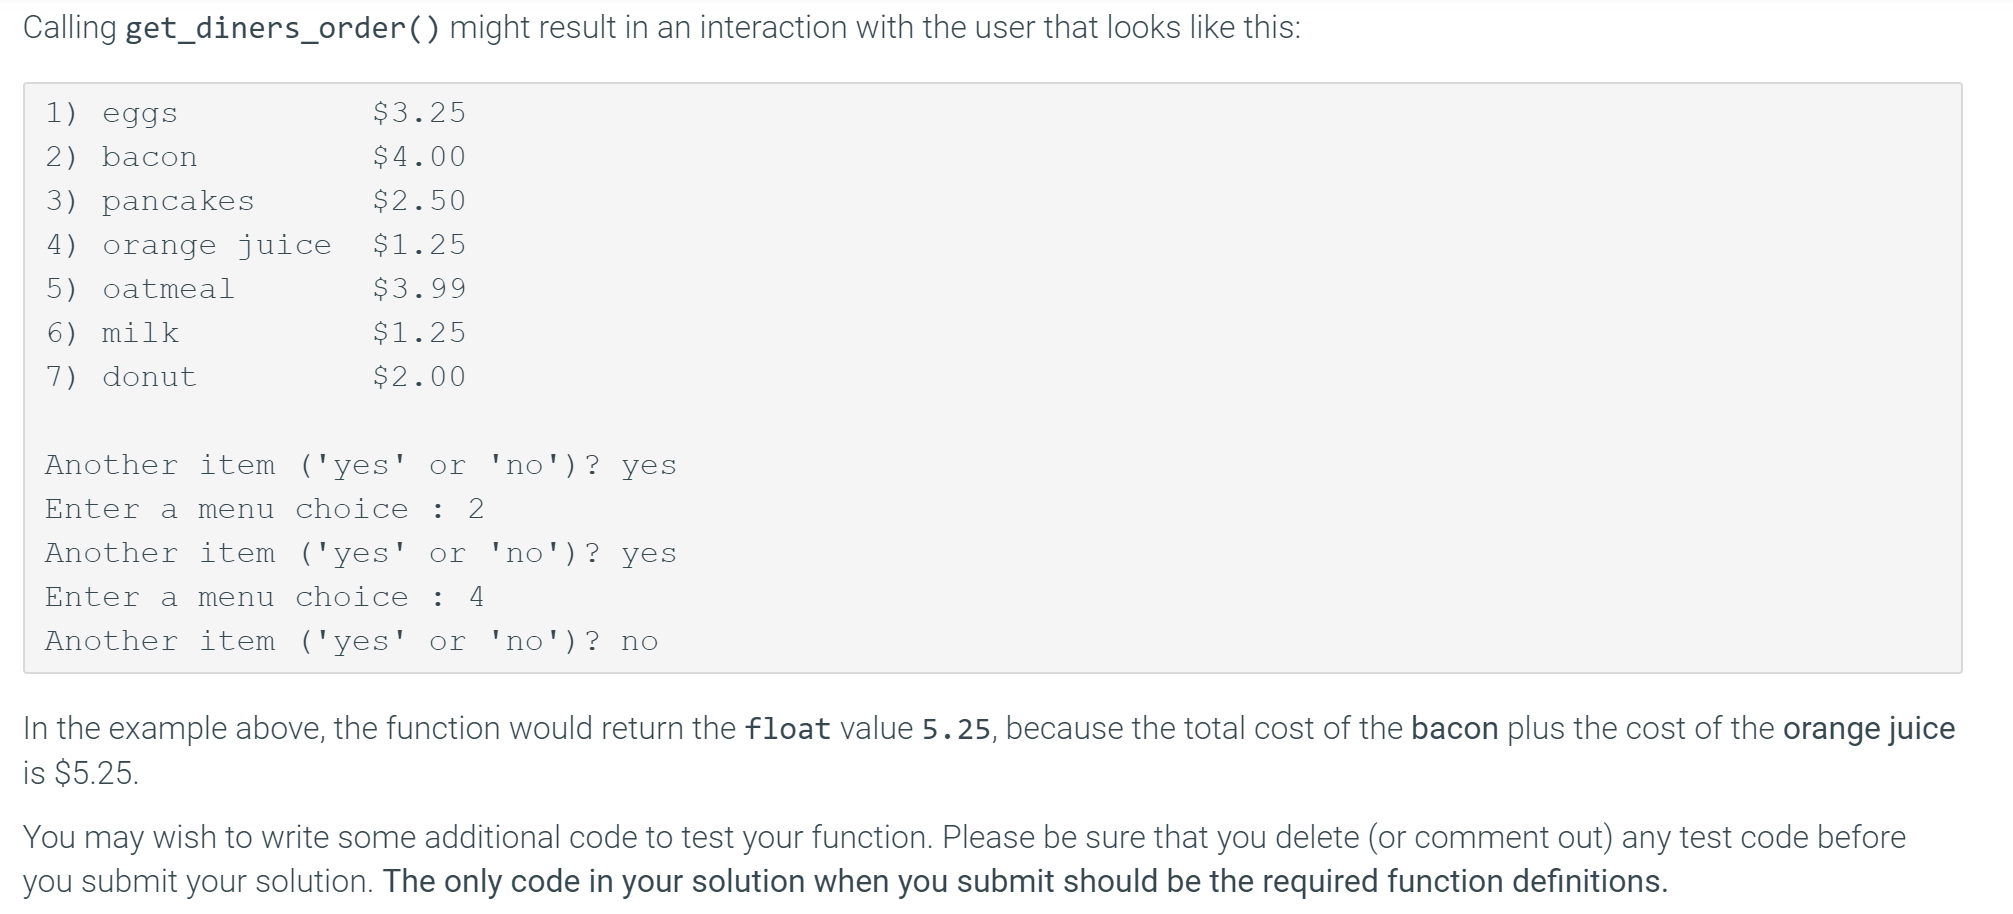Viewport: 2013px width, 914px height.
Task: Click the 'oatmeal' menu line
Action: coord(256,289)
